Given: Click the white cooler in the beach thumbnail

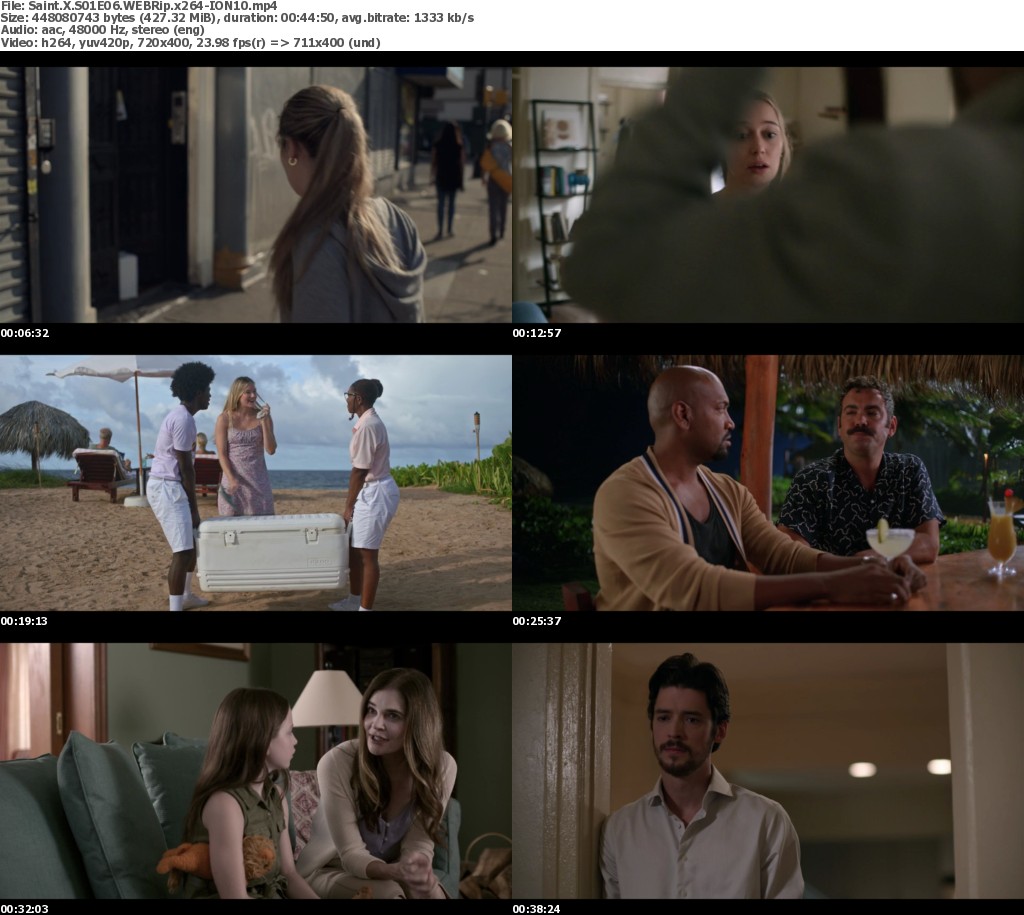Looking at the screenshot, I should pyautogui.click(x=272, y=551).
